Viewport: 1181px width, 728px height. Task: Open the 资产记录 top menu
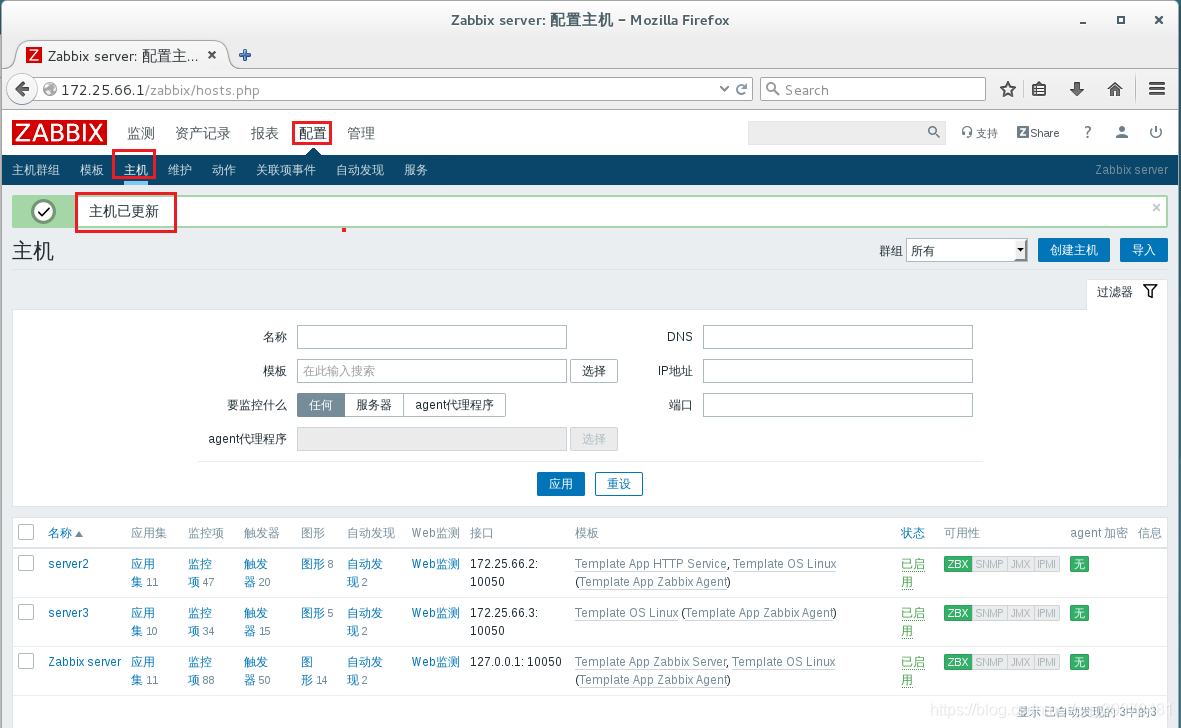coord(203,133)
